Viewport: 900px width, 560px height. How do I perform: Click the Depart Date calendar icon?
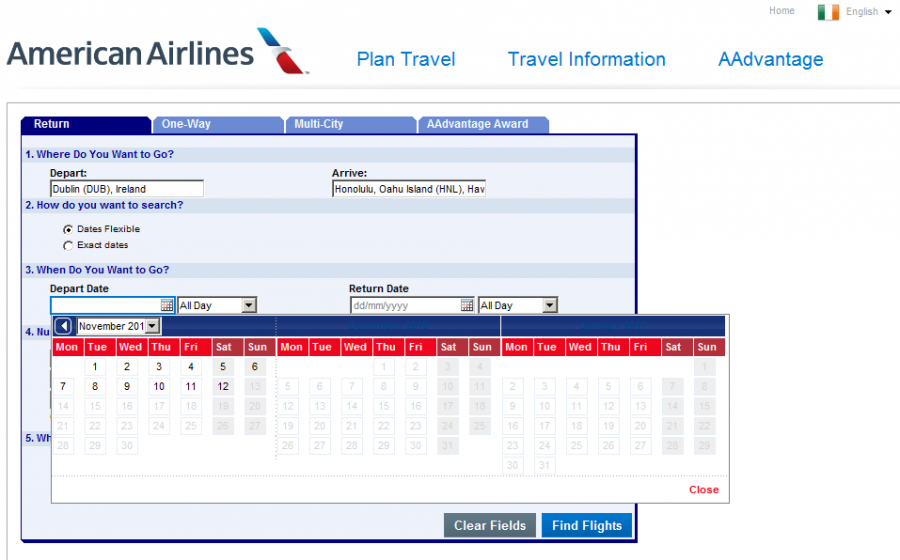coord(167,305)
